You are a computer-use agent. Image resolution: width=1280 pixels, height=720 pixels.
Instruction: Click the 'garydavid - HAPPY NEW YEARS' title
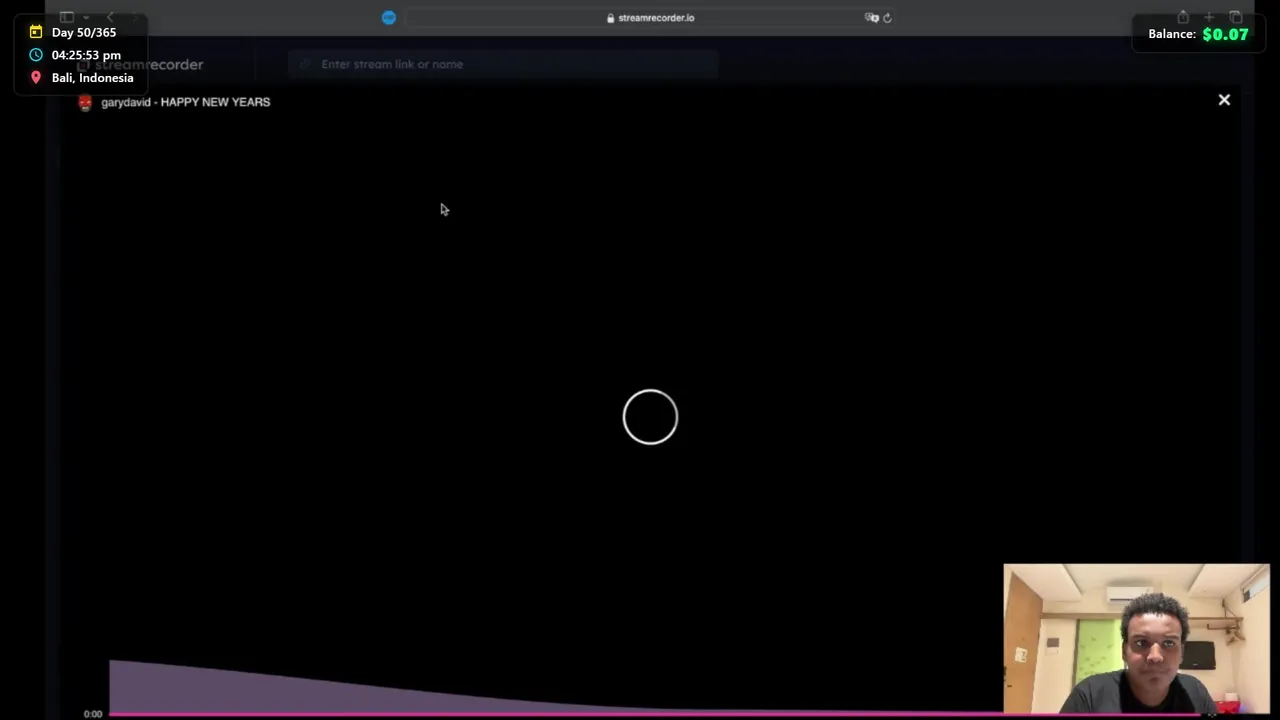coord(185,102)
